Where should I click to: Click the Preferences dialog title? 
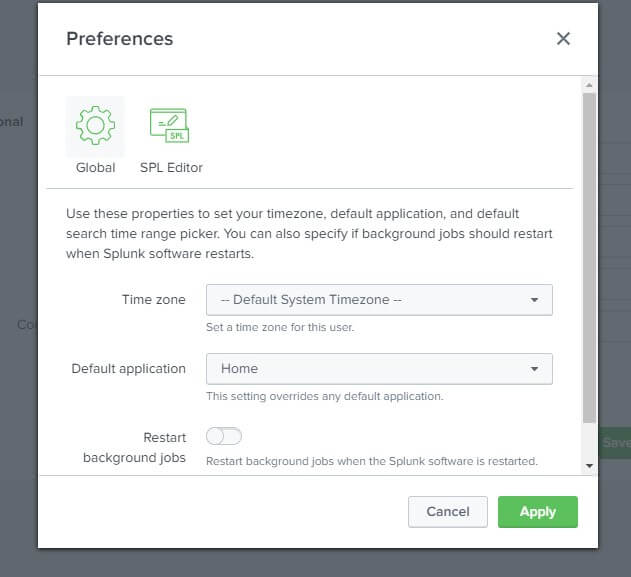[120, 39]
